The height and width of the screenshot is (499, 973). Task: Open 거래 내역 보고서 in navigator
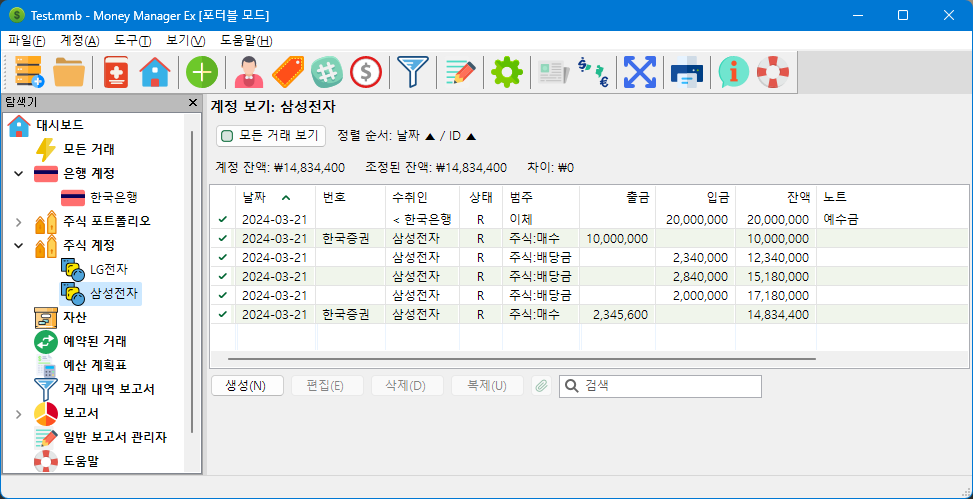pyautogui.click(x=109, y=389)
